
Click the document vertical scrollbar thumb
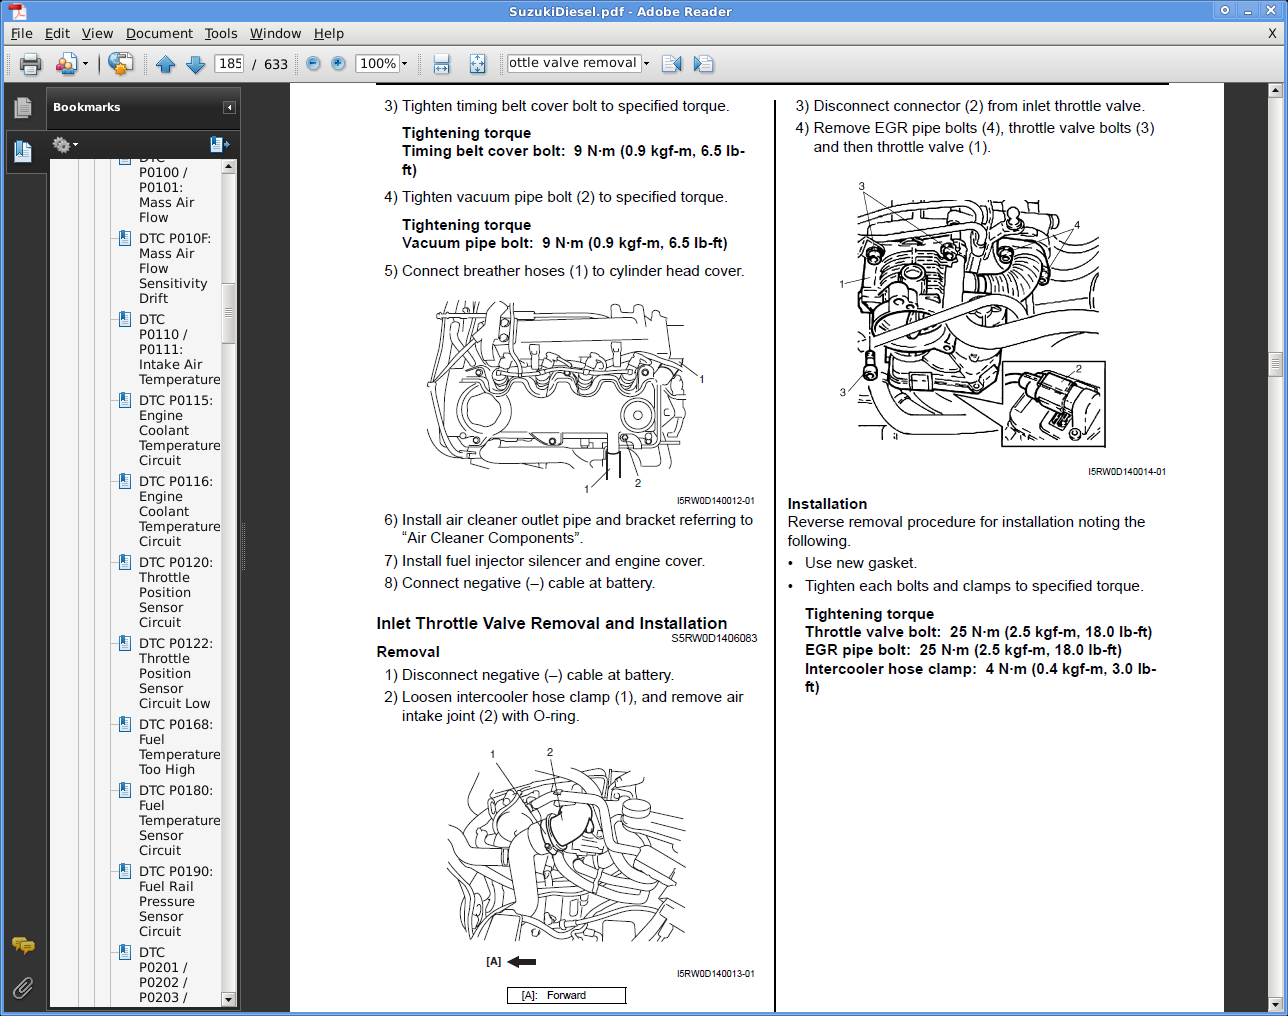click(1275, 364)
